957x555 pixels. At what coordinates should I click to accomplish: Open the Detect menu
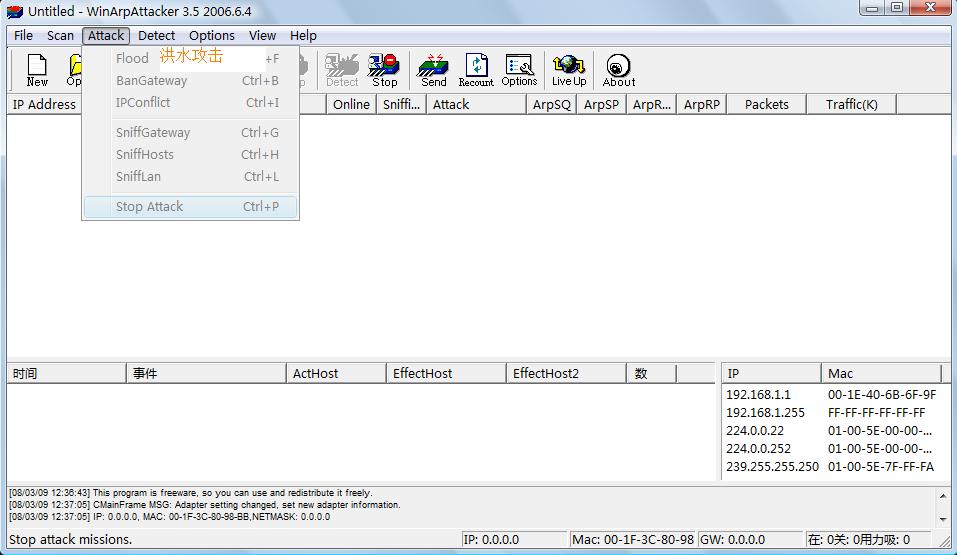[156, 35]
